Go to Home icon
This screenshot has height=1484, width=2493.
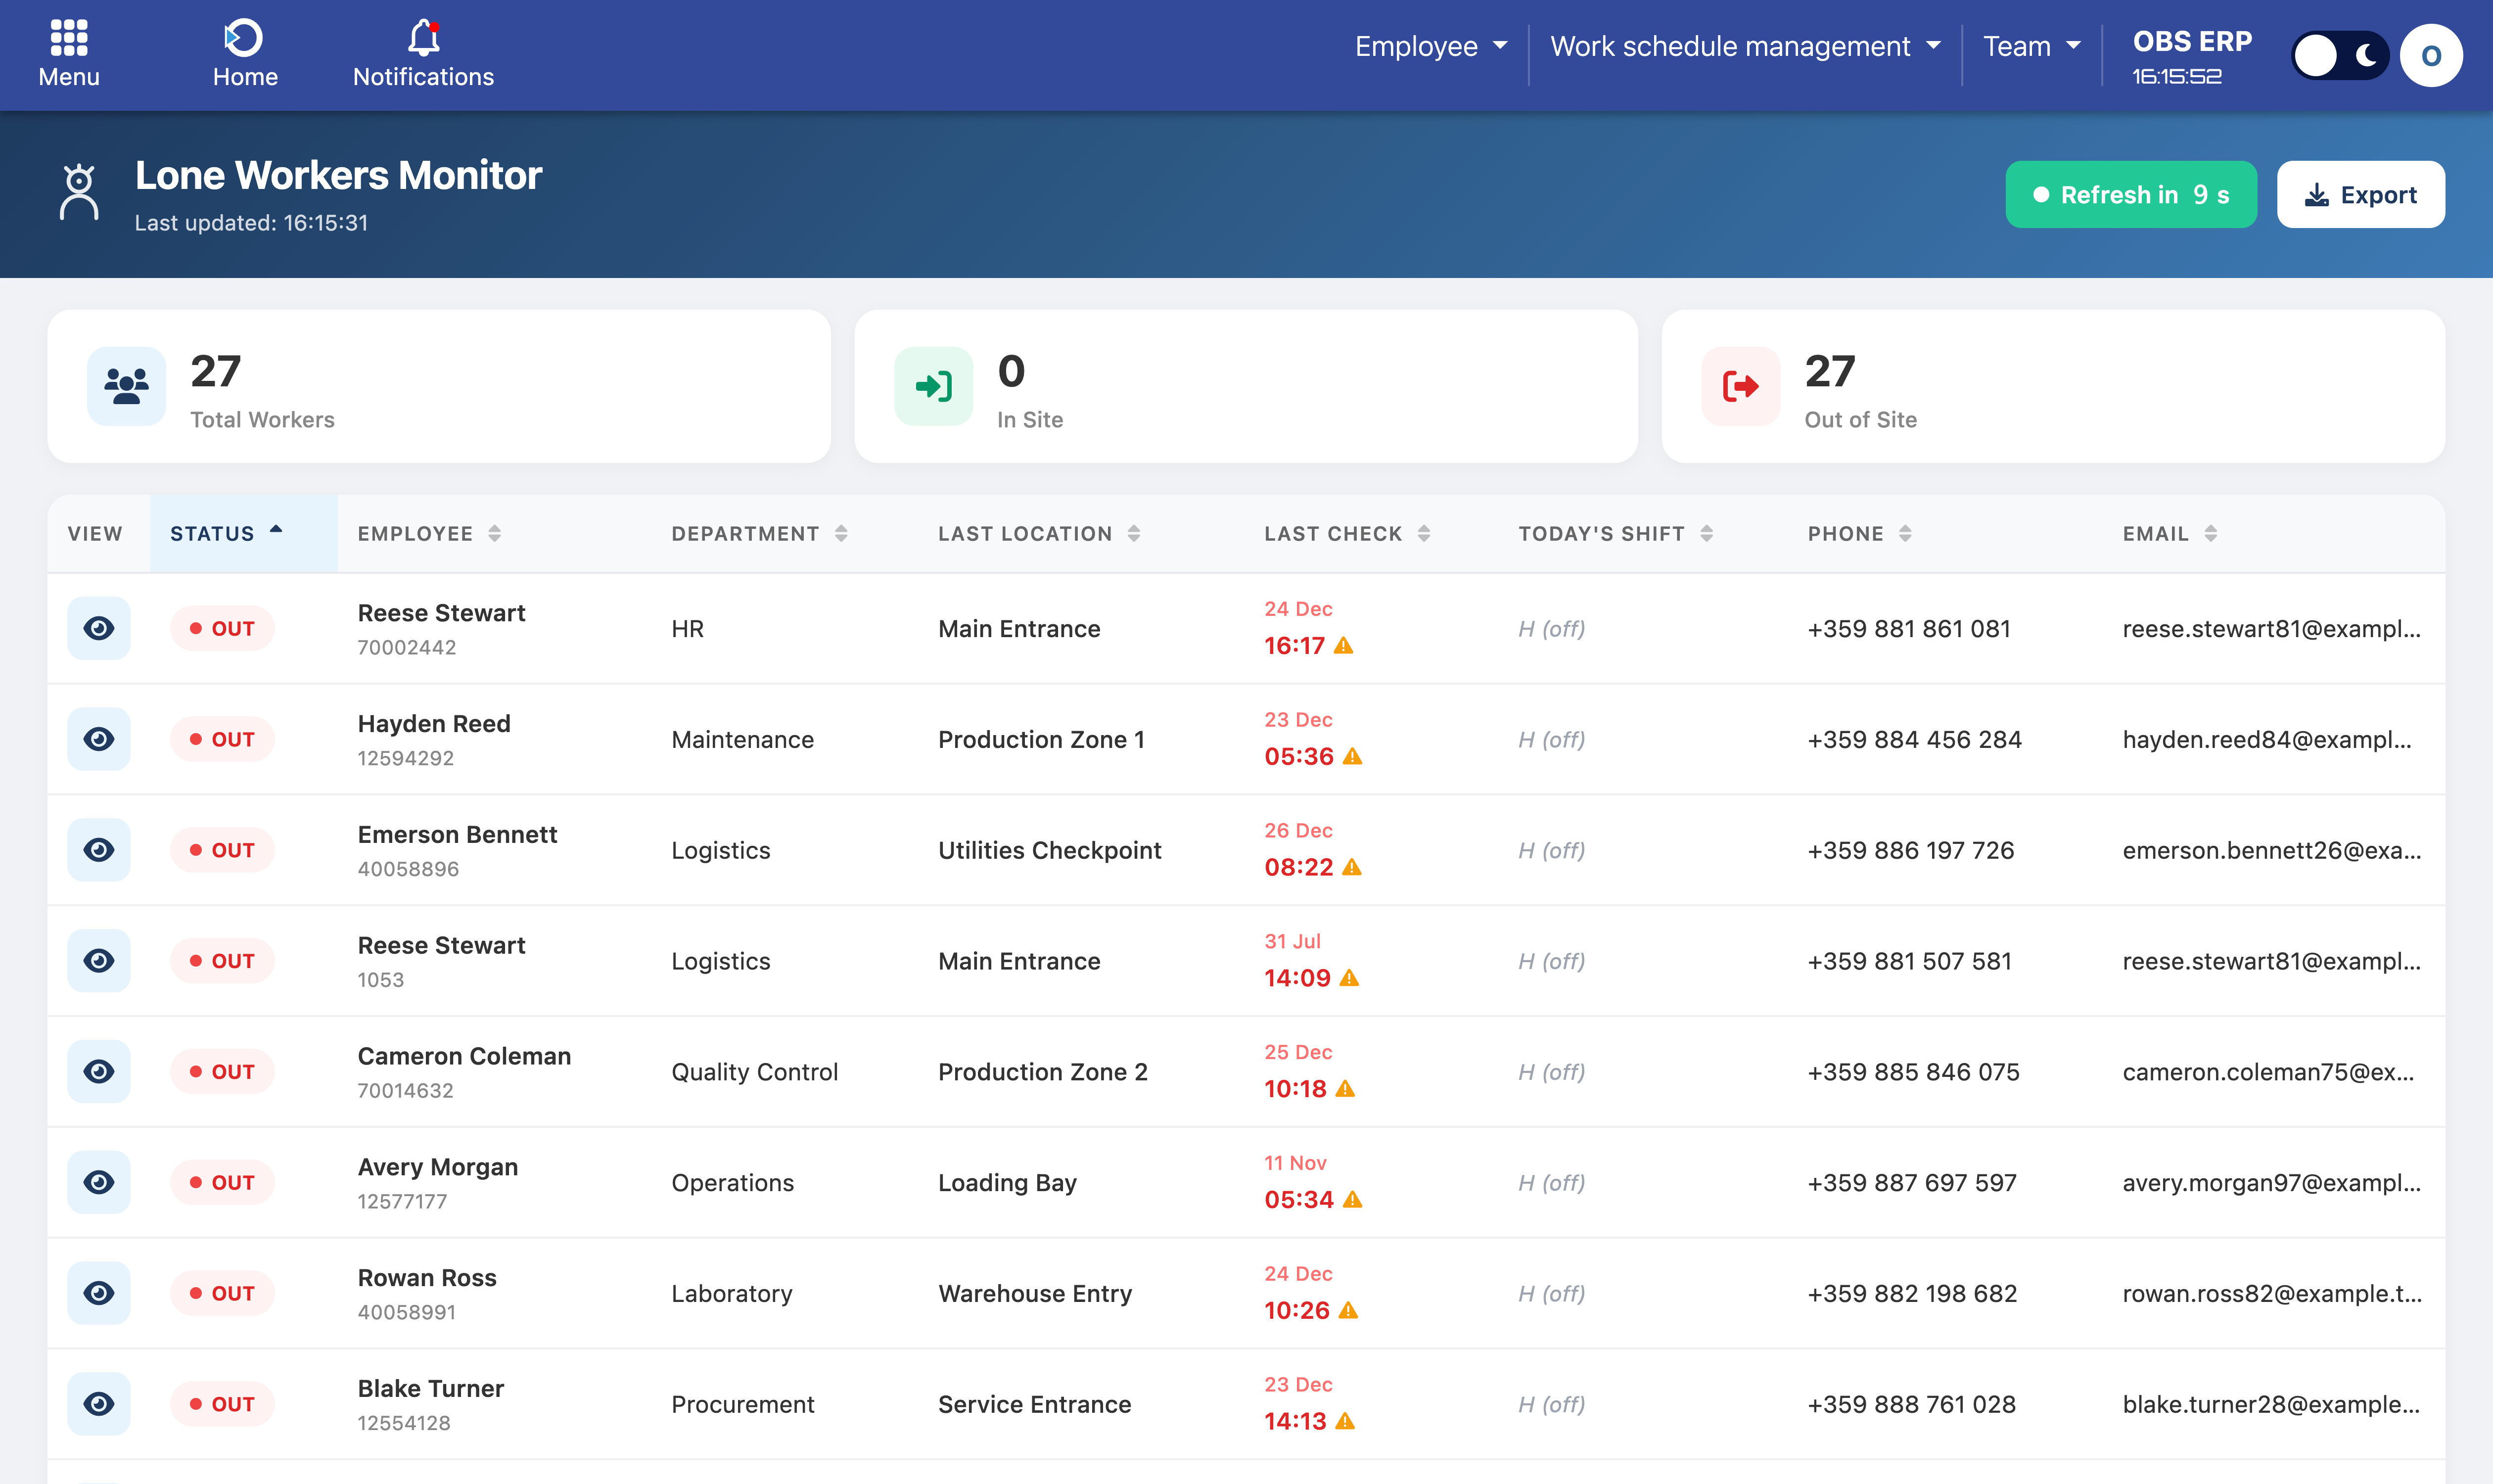[244, 38]
